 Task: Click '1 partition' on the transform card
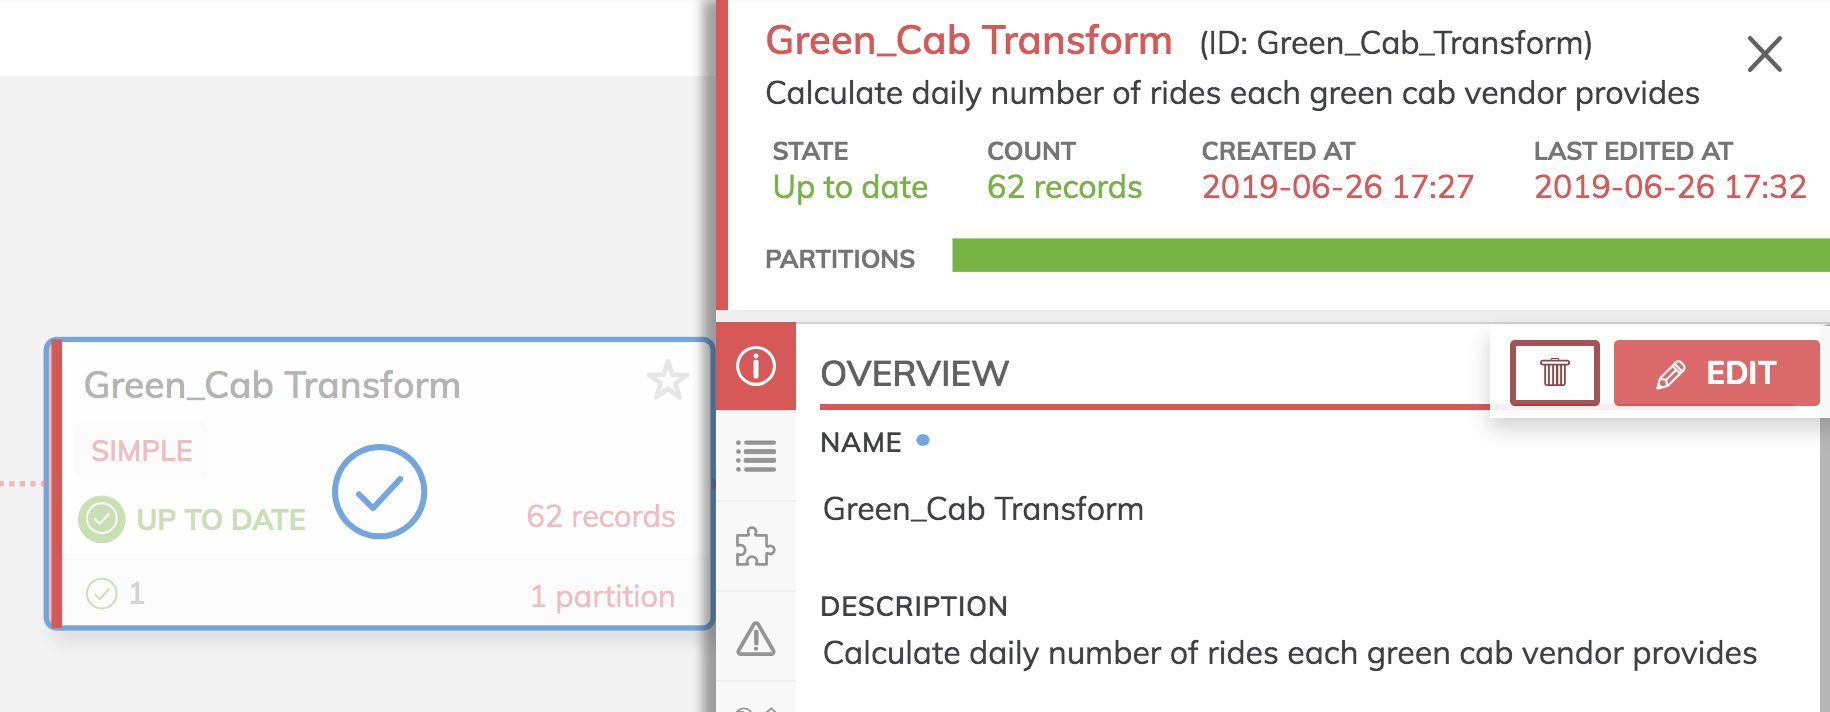pyautogui.click(x=603, y=596)
